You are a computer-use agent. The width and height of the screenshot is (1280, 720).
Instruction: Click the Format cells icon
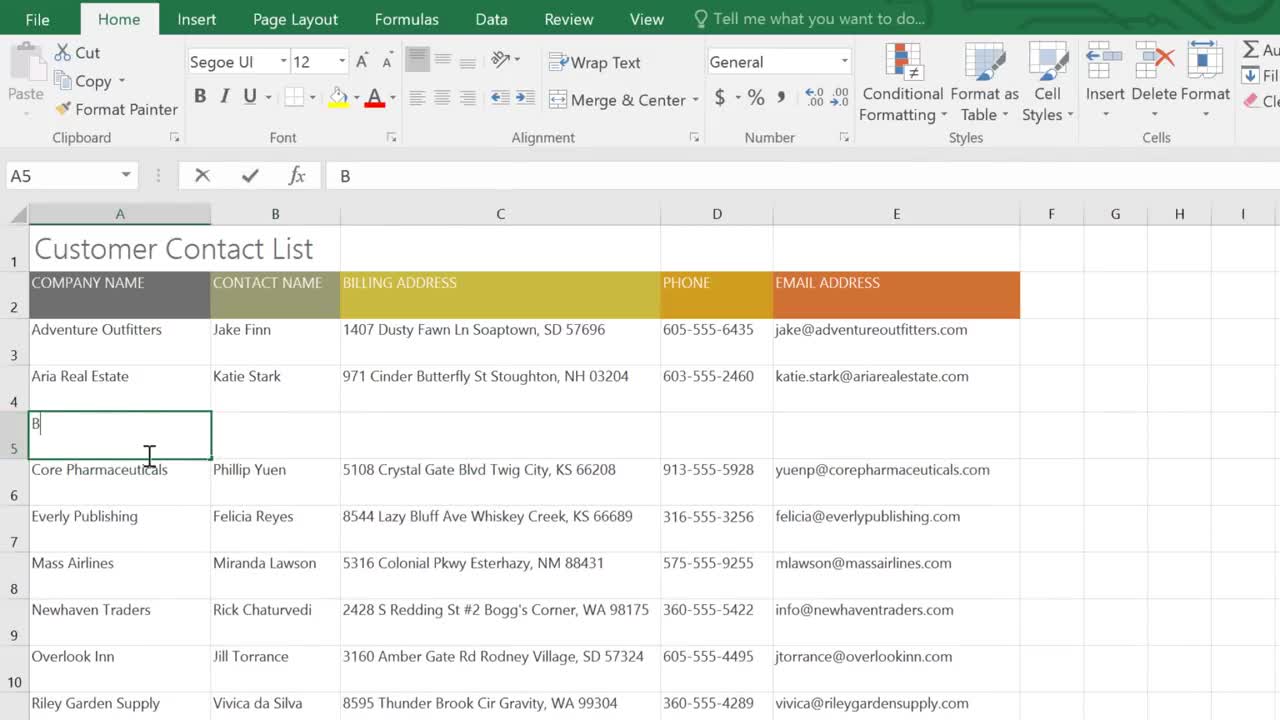[1204, 60]
